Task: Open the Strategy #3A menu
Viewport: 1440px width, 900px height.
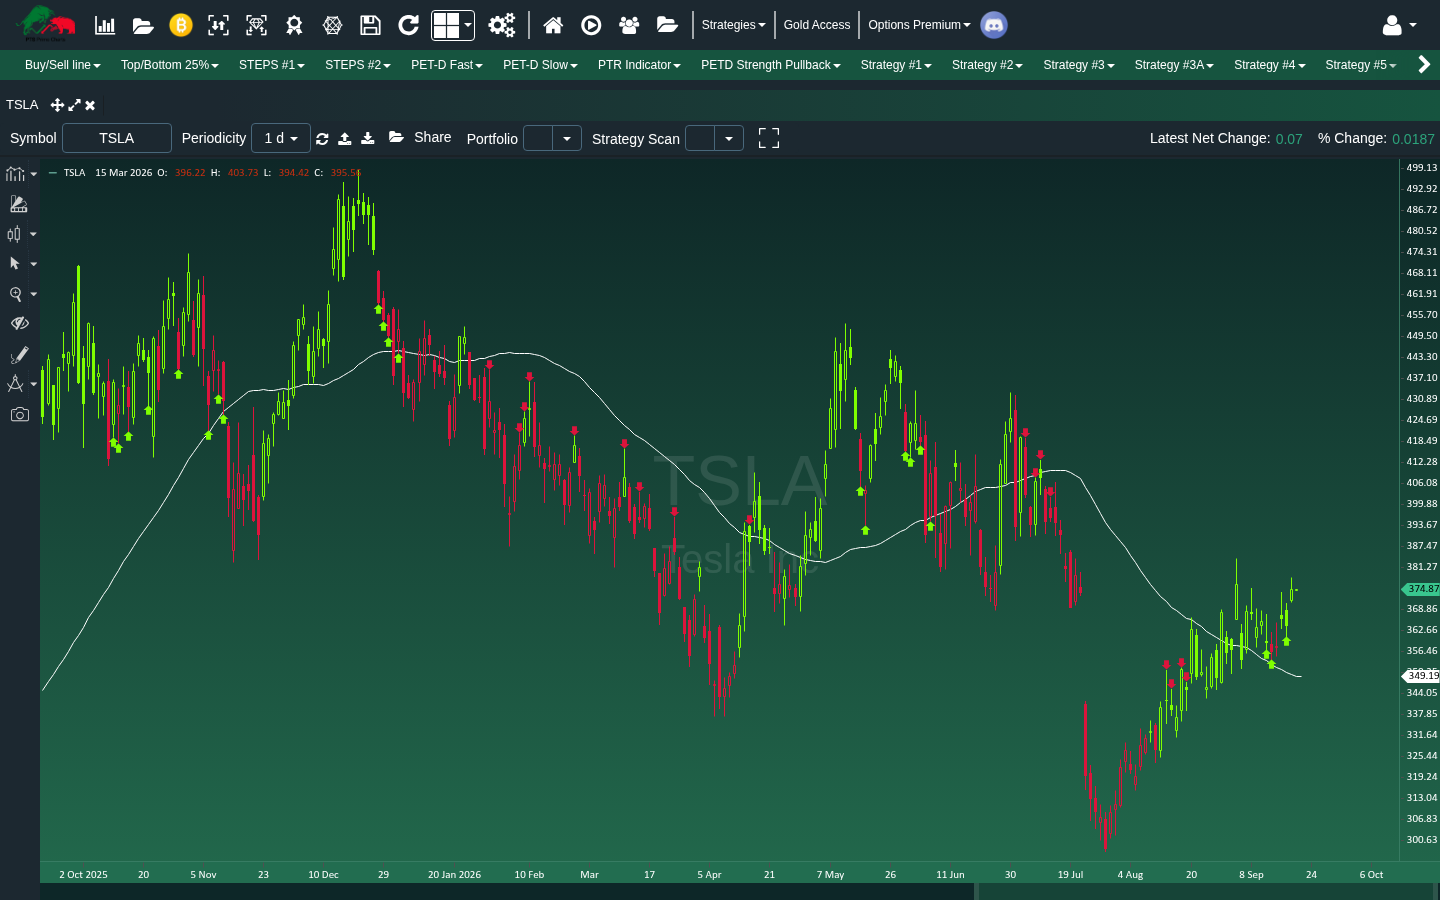Action: click(1174, 65)
